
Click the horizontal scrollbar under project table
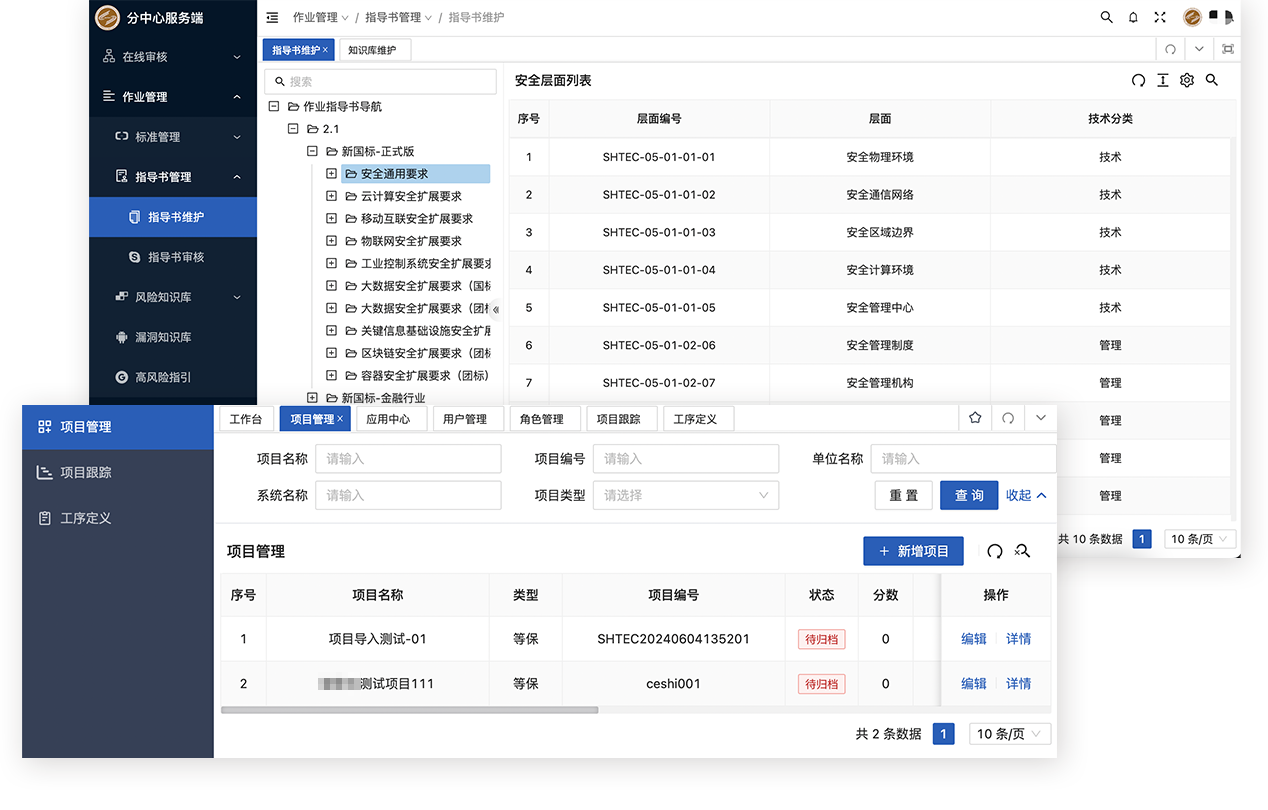click(x=410, y=710)
